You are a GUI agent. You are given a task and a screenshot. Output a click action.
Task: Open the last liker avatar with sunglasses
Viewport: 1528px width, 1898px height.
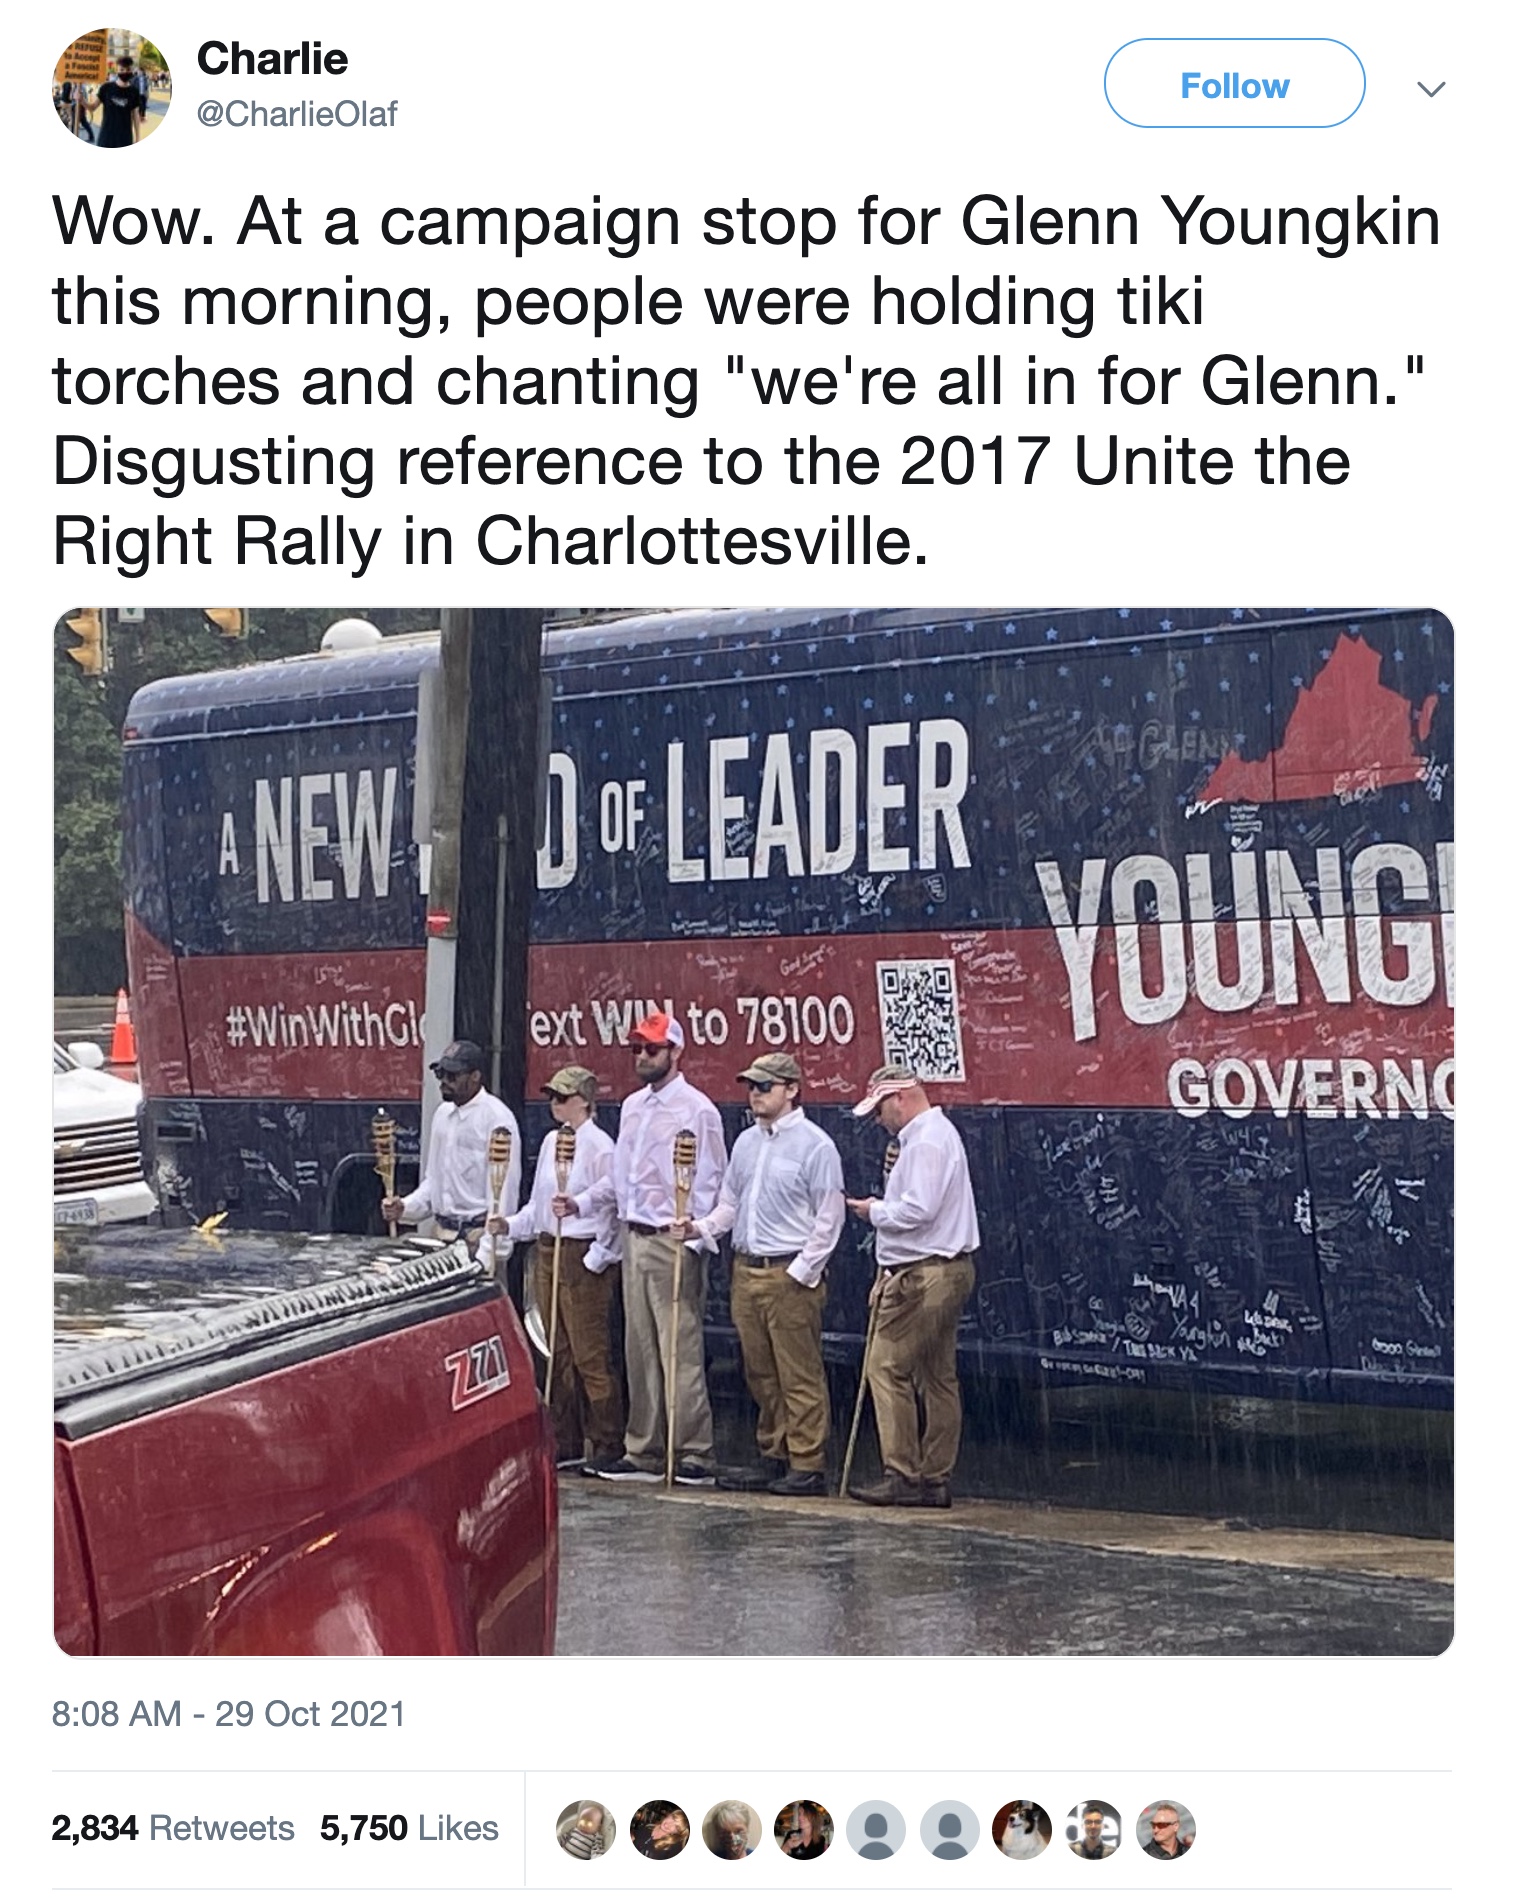pos(1166,1830)
